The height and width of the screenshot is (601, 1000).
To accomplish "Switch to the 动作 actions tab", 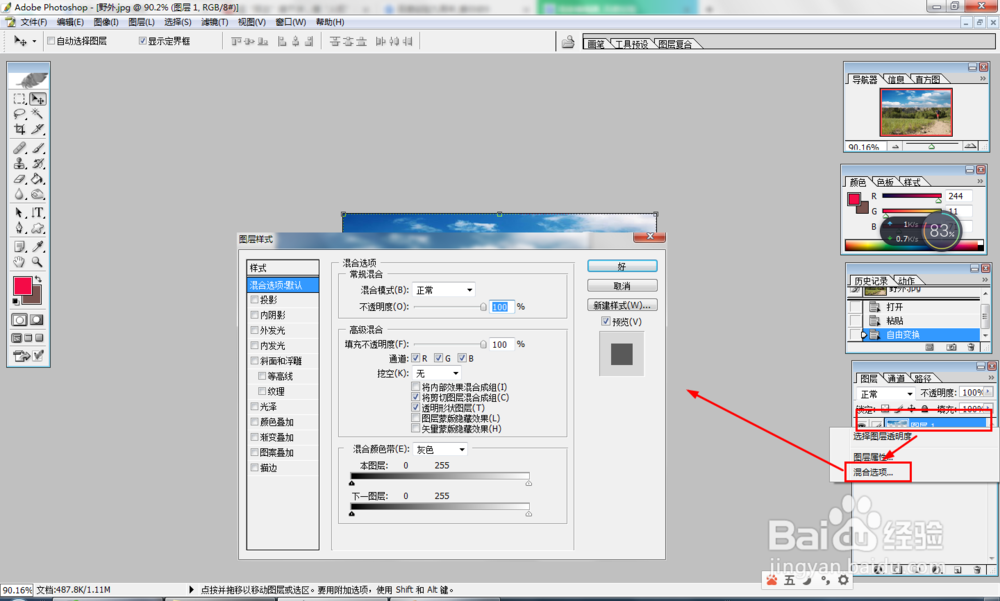I will 906,281.
